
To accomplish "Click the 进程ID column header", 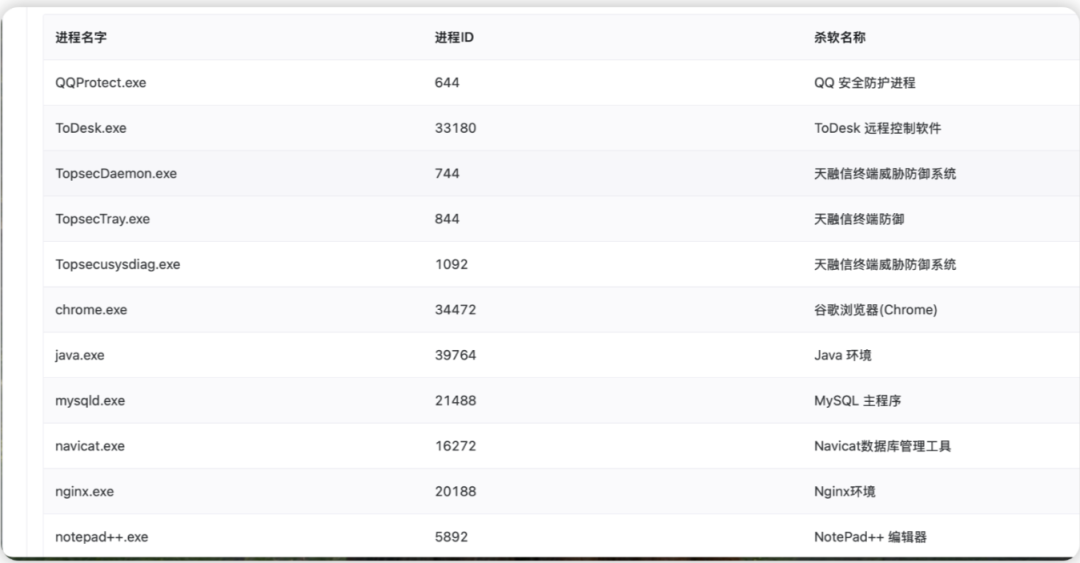I will pos(454,37).
